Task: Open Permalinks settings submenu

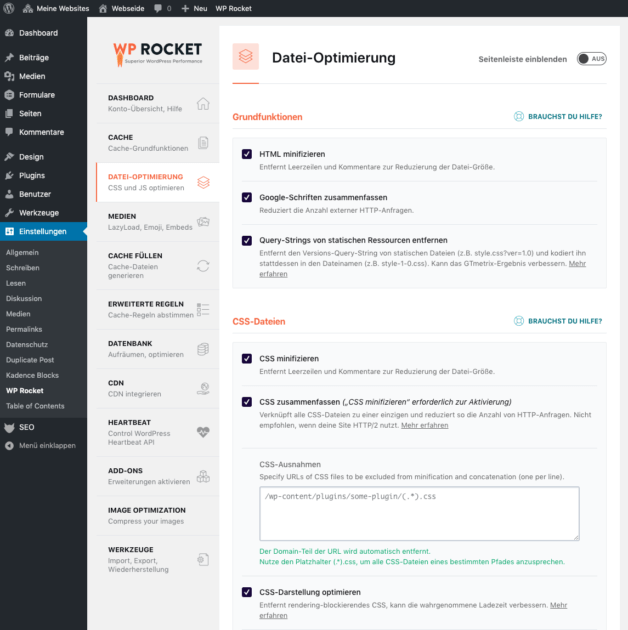Action: pyautogui.click(x=24, y=329)
